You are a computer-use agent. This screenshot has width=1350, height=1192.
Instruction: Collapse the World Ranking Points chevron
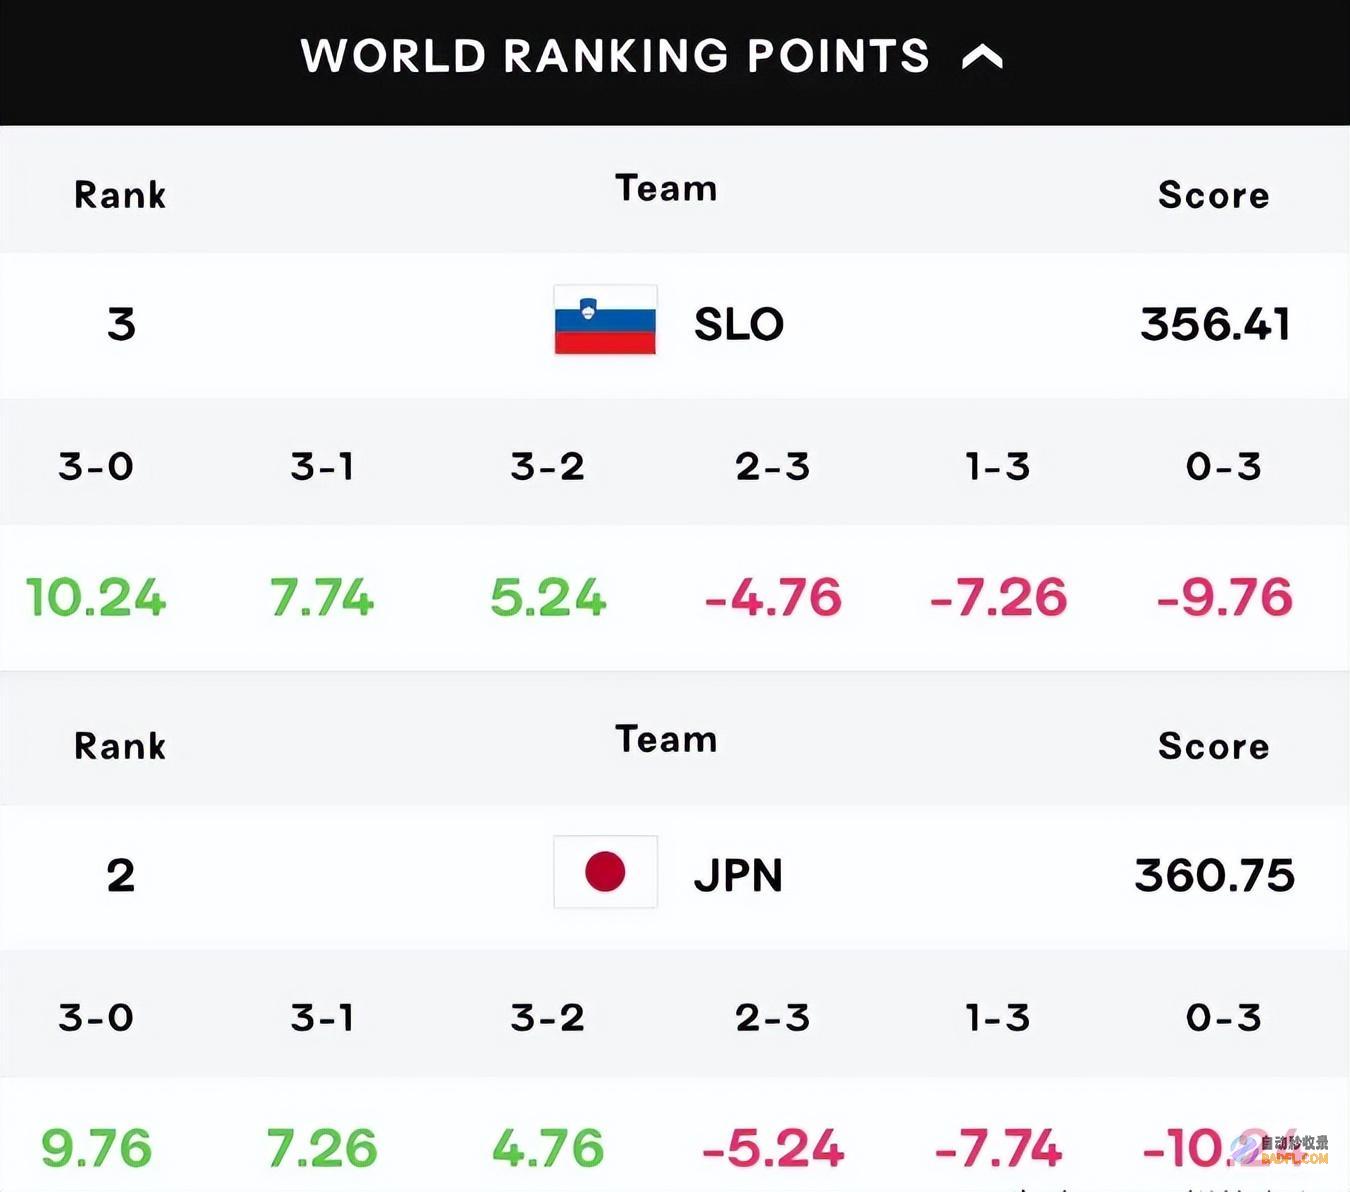[981, 57]
